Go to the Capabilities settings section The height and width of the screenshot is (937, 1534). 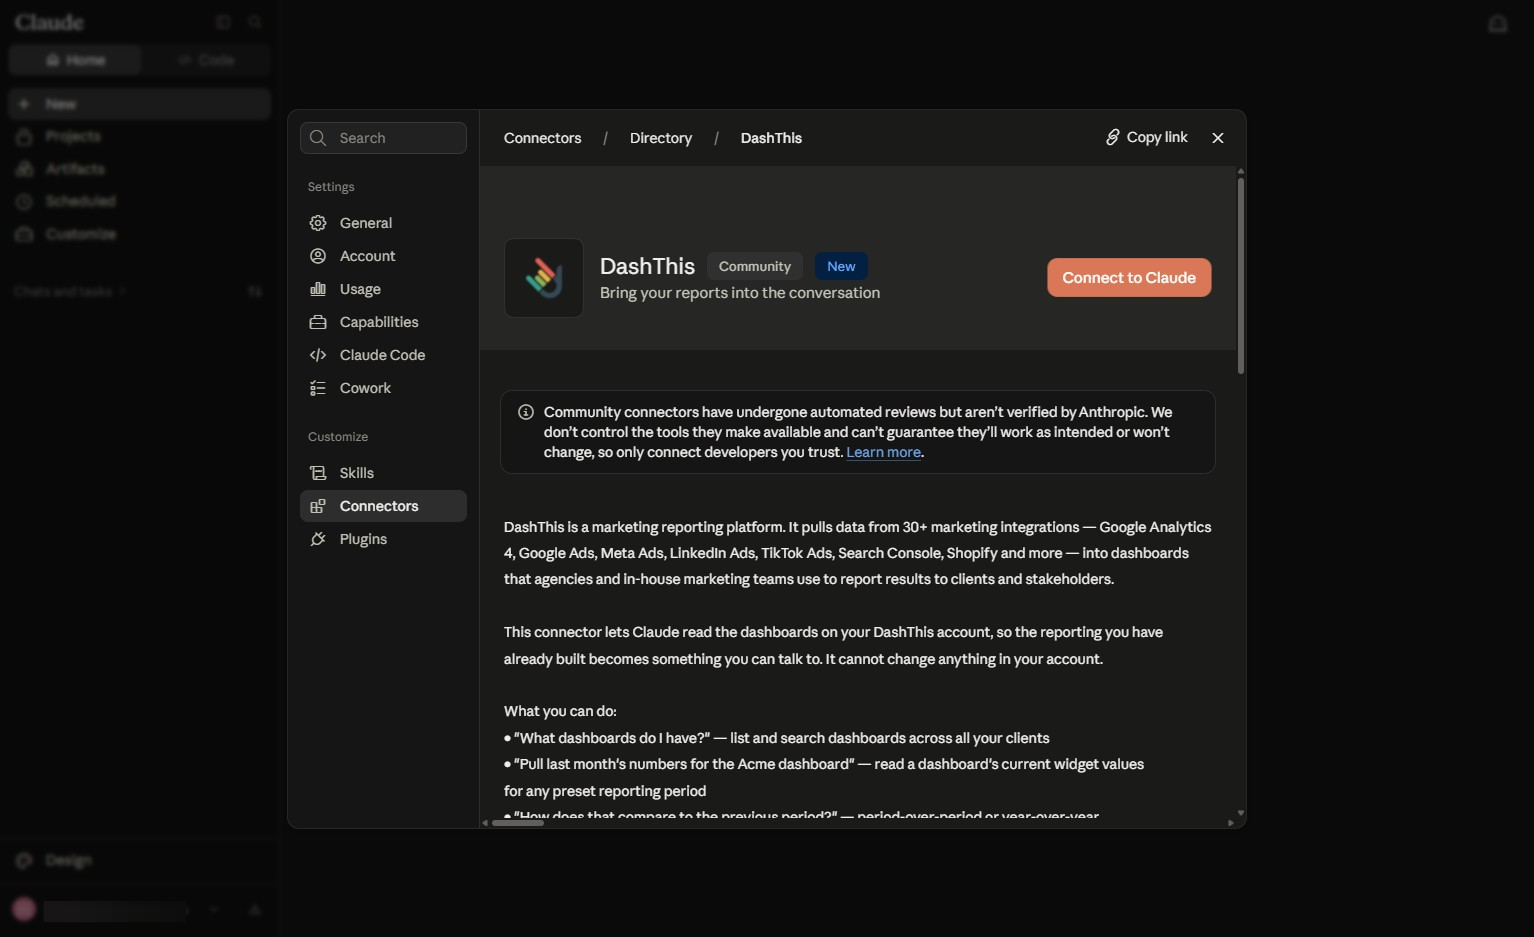[x=383, y=322]
